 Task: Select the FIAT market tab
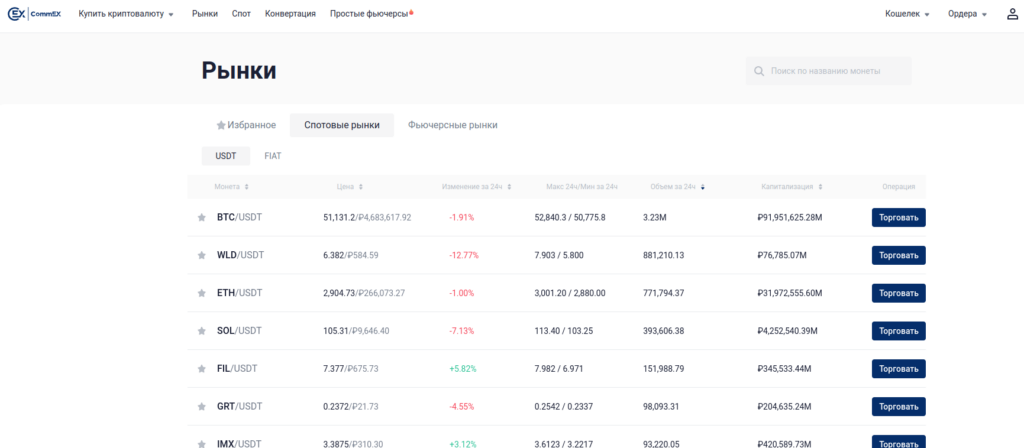pyautogui.click(x=272, y=156)
